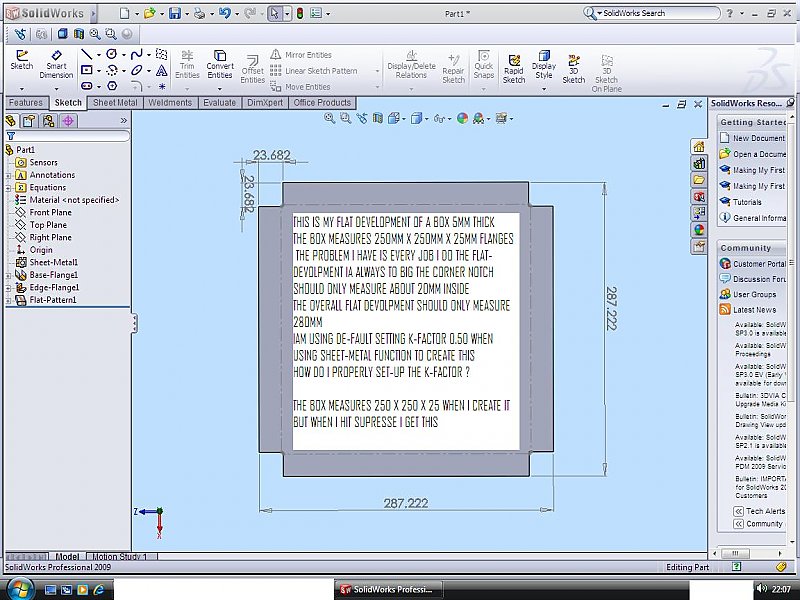Screen dimensions: 800x600
Task: Open Design Library task pane icon
Action: click(x=699, y=164)
